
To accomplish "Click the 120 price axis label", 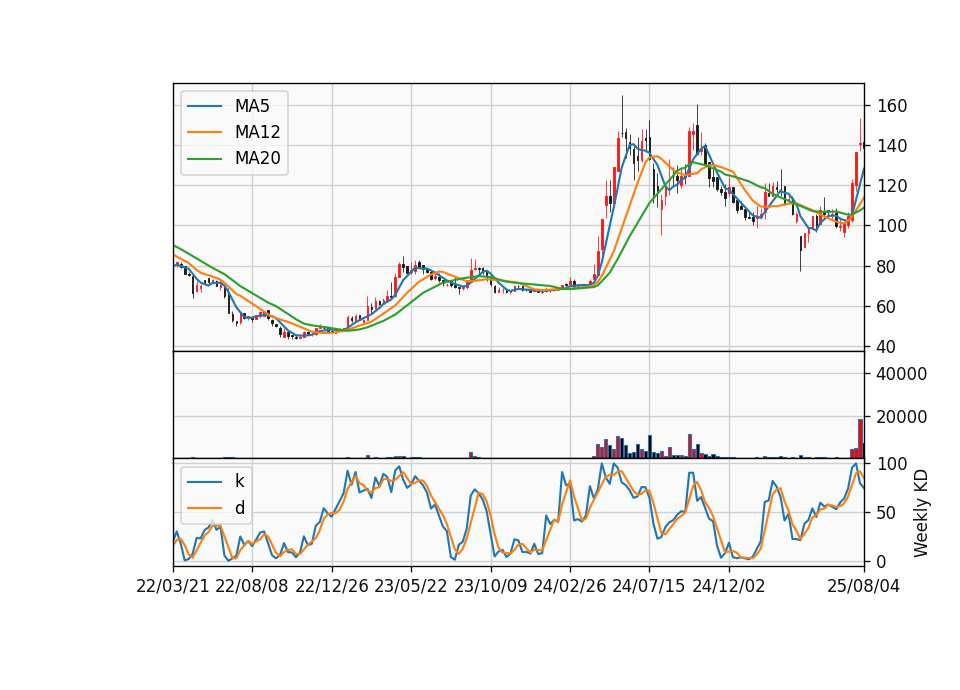I will click(x=892, y=186).
